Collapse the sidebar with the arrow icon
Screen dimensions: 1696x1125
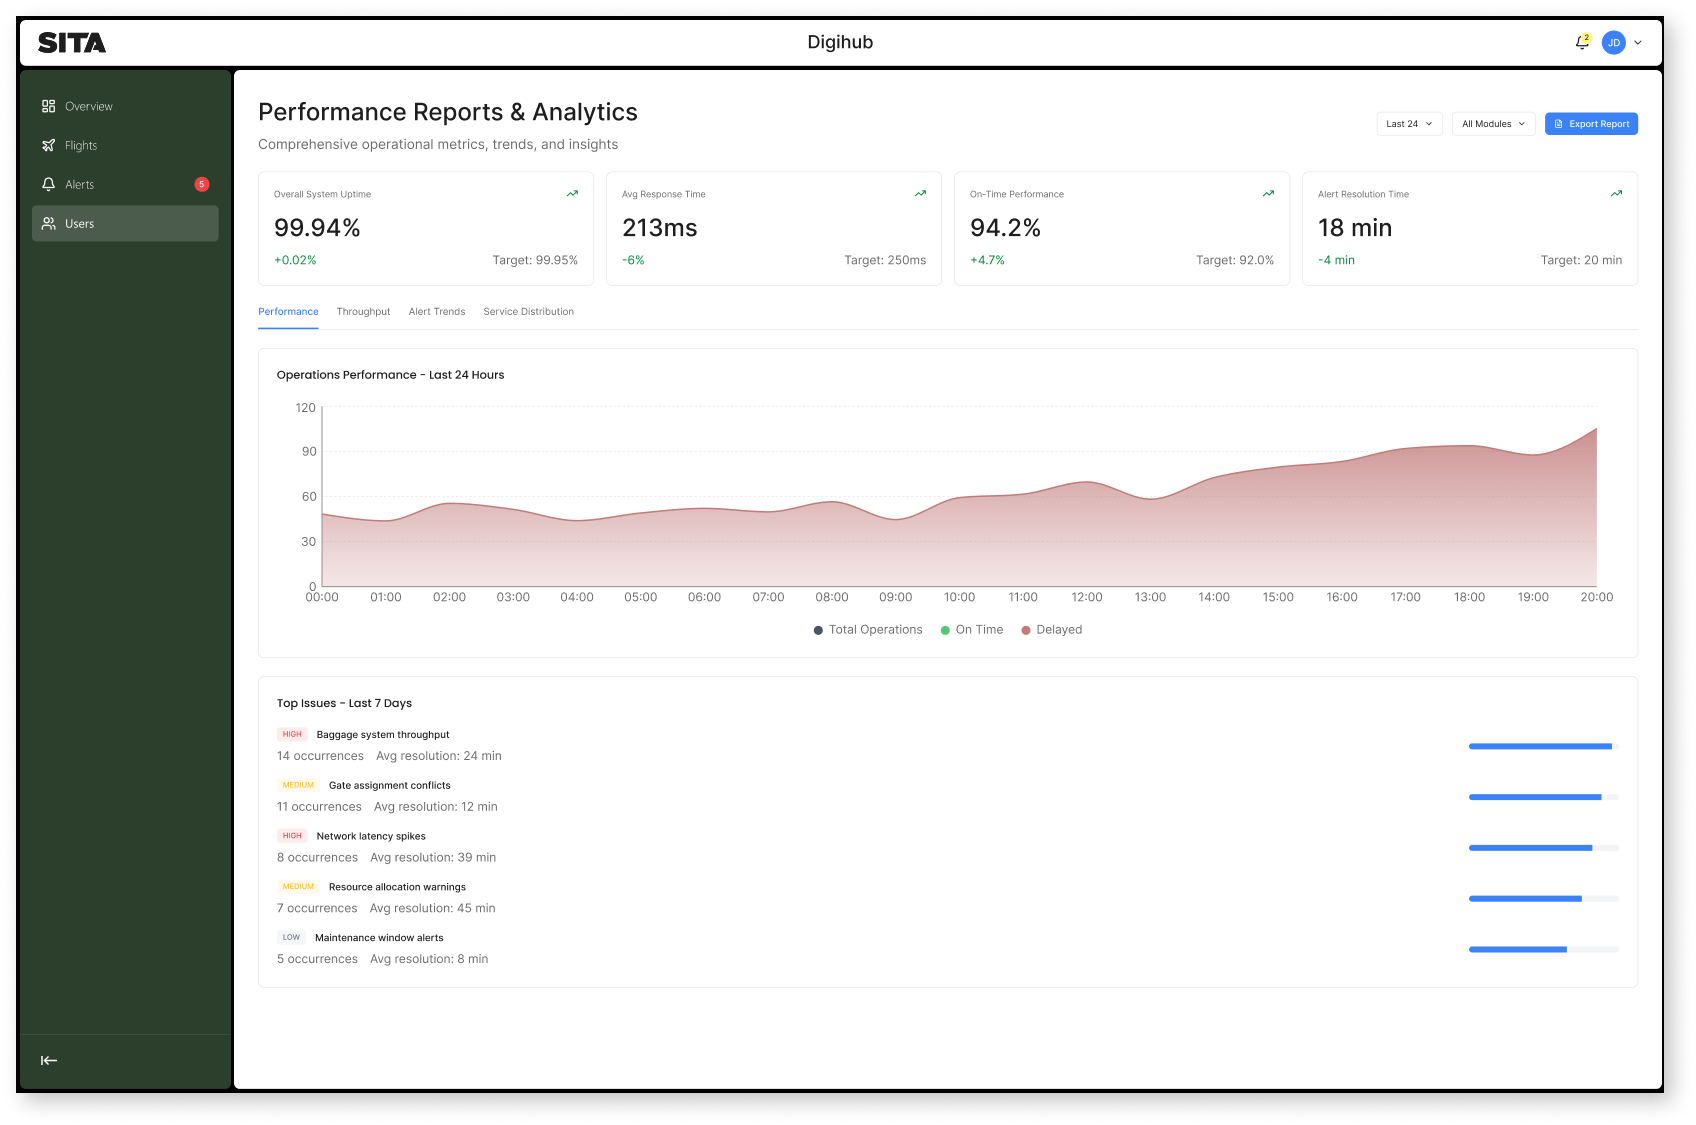pos(48,1060)
